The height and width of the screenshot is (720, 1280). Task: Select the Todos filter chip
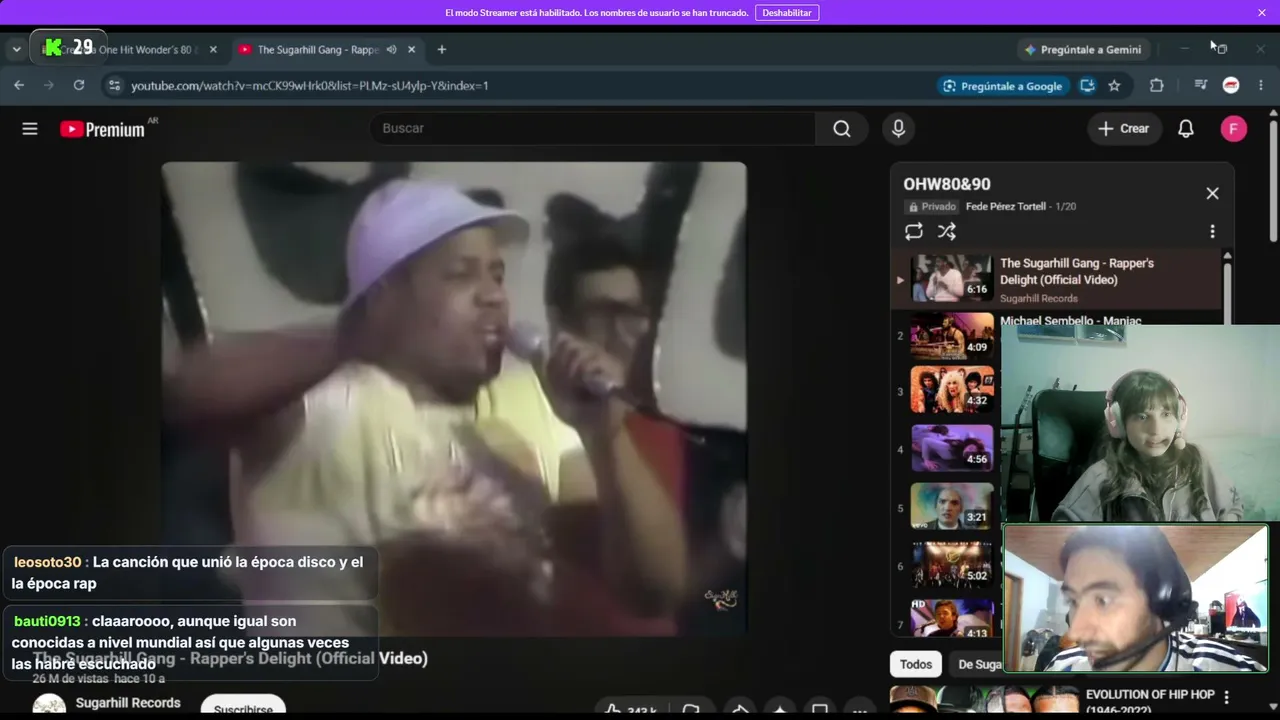916,664
